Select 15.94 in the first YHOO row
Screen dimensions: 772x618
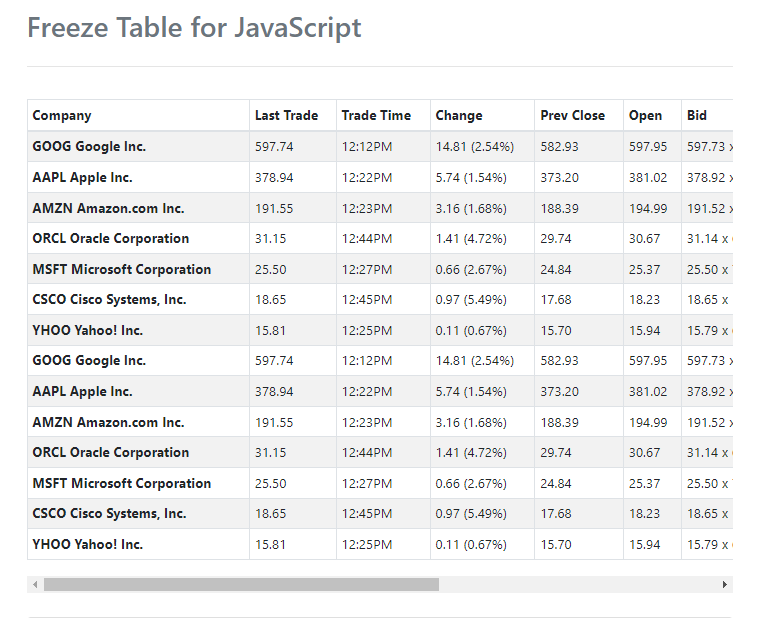(x=644, y=330)
